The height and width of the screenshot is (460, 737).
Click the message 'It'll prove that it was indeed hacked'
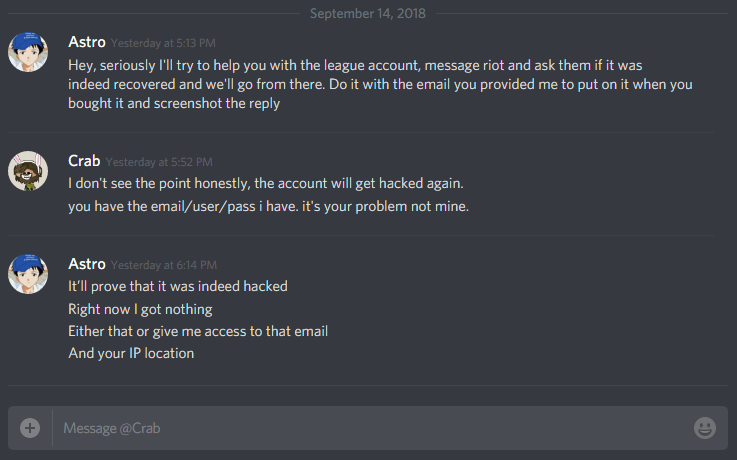point(178,287)
